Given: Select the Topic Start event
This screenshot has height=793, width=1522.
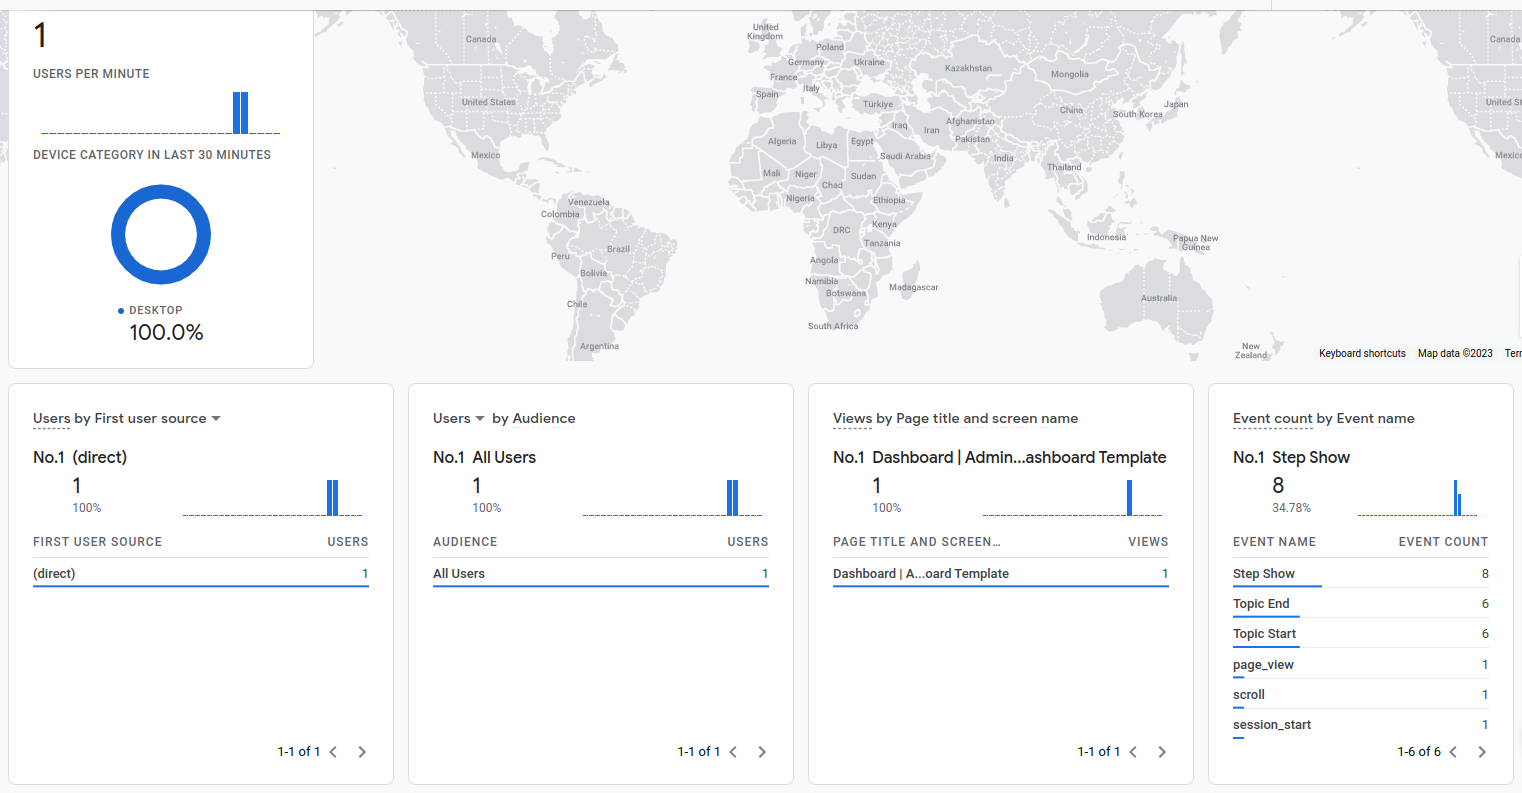Looking at the screenshot, I should (x=1265, y=633).
